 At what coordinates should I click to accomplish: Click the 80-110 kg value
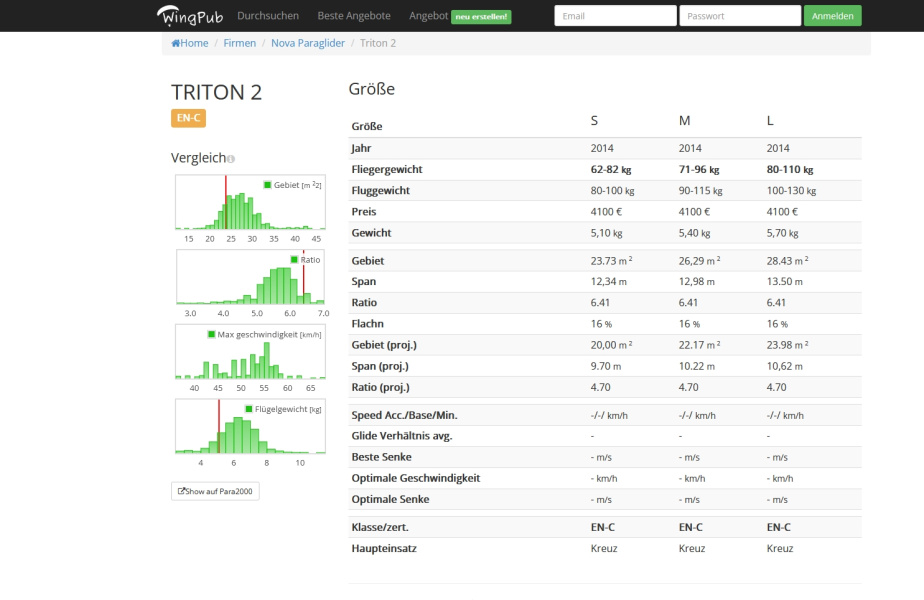tap(790, 169)
